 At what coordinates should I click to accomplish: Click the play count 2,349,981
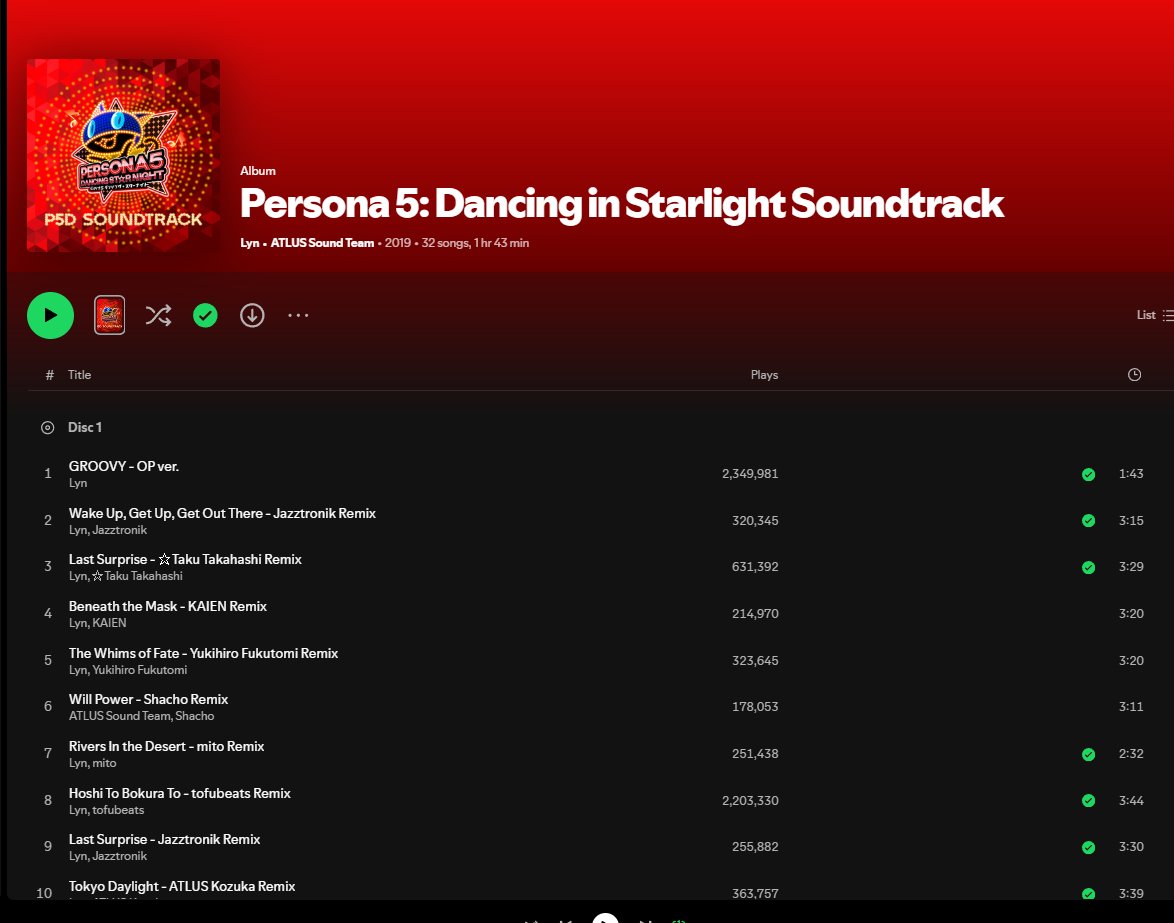(x=749, y=474)
